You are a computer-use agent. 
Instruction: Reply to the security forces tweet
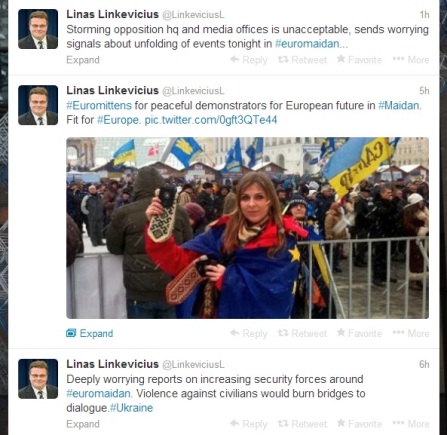coord(249,424)
